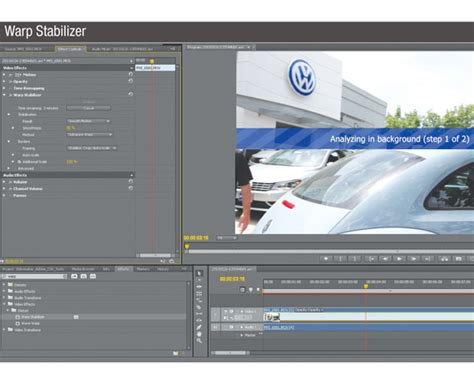Viewport: 474px width, 379px height.
Task: Toggle the Video 1 sync lock
Action: [231, 311]
